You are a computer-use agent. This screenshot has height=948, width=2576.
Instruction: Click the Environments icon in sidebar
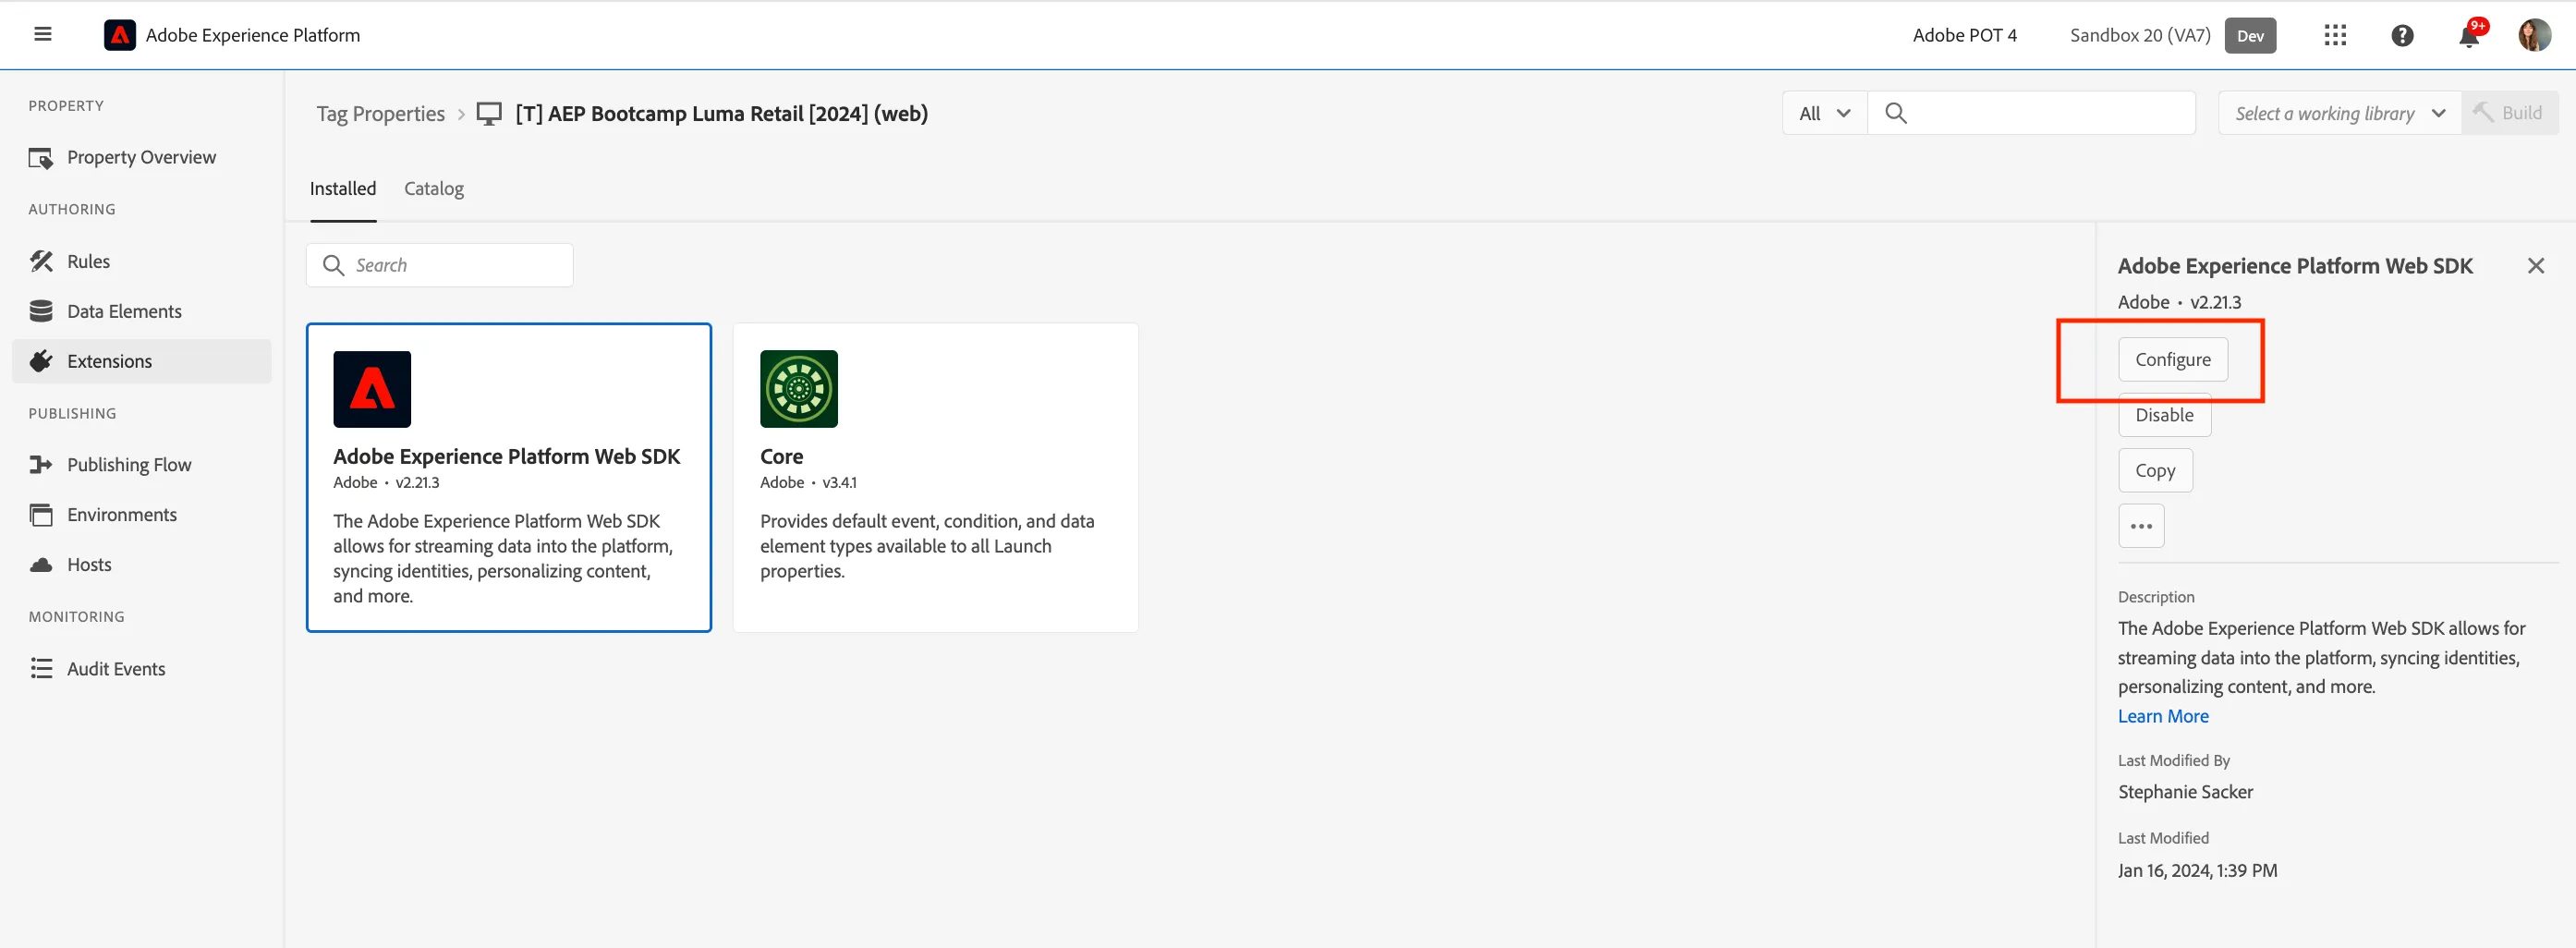point(41,514)
